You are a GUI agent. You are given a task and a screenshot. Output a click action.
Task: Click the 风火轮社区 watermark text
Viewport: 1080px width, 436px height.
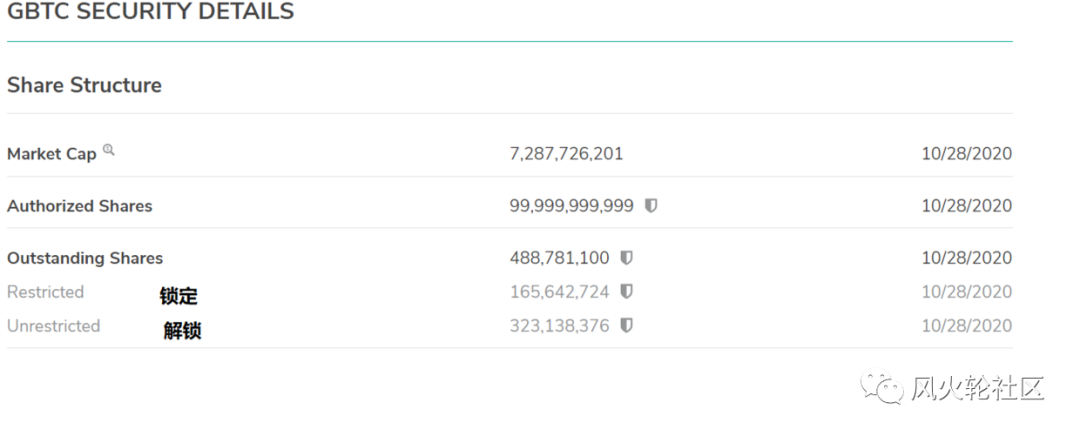[x=978, y=388]
